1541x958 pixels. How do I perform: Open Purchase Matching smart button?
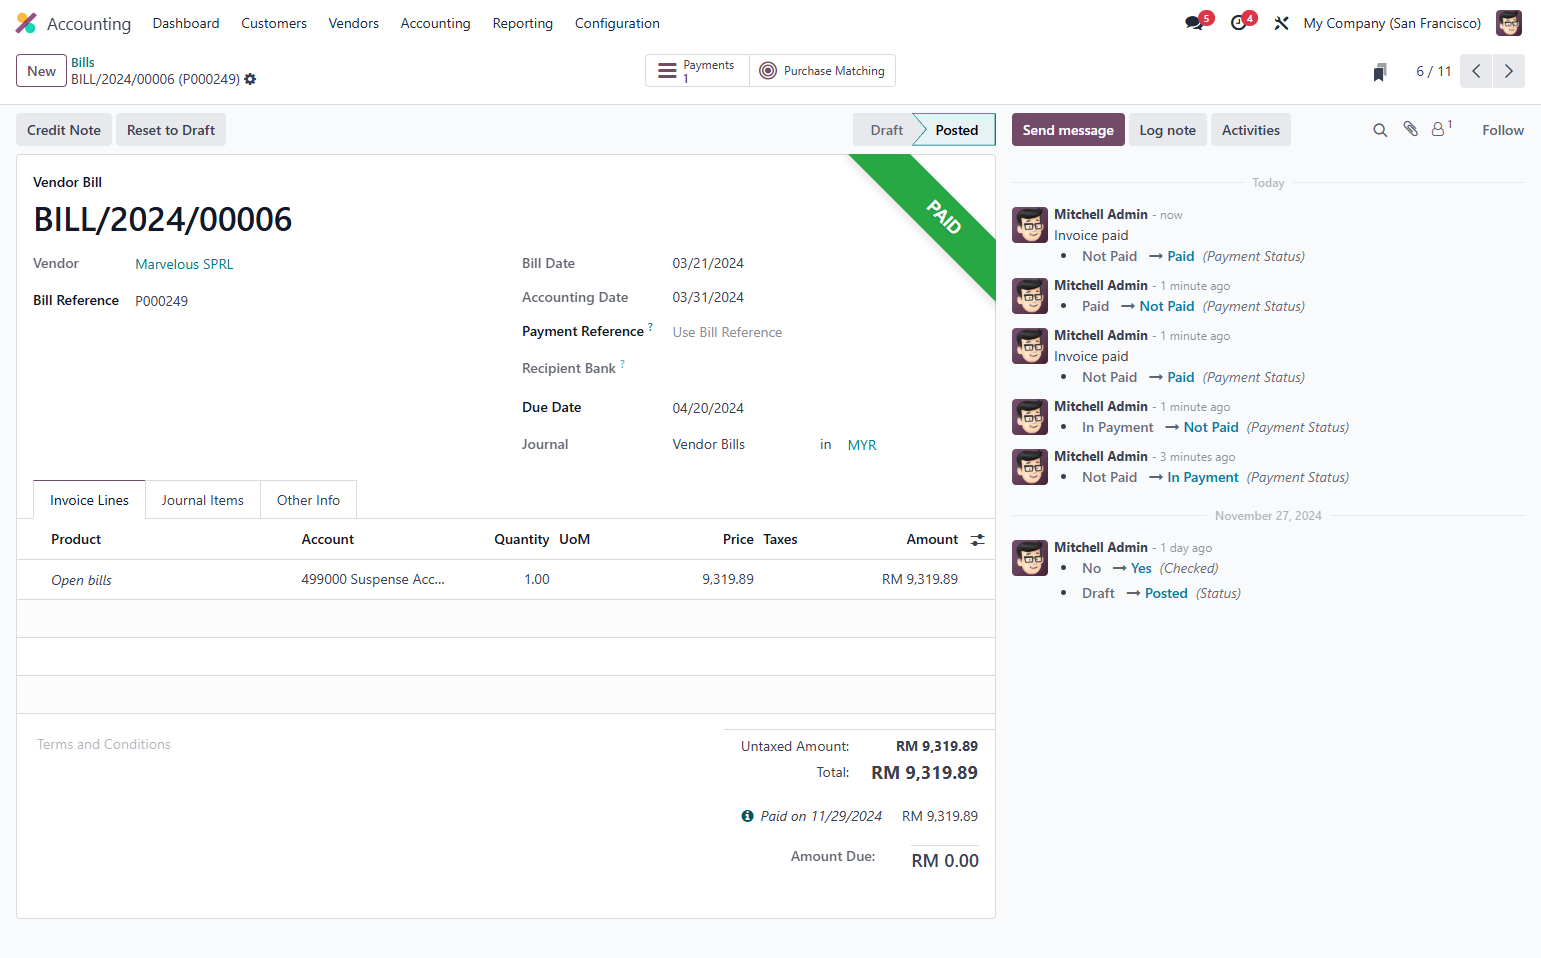[822, 71]
